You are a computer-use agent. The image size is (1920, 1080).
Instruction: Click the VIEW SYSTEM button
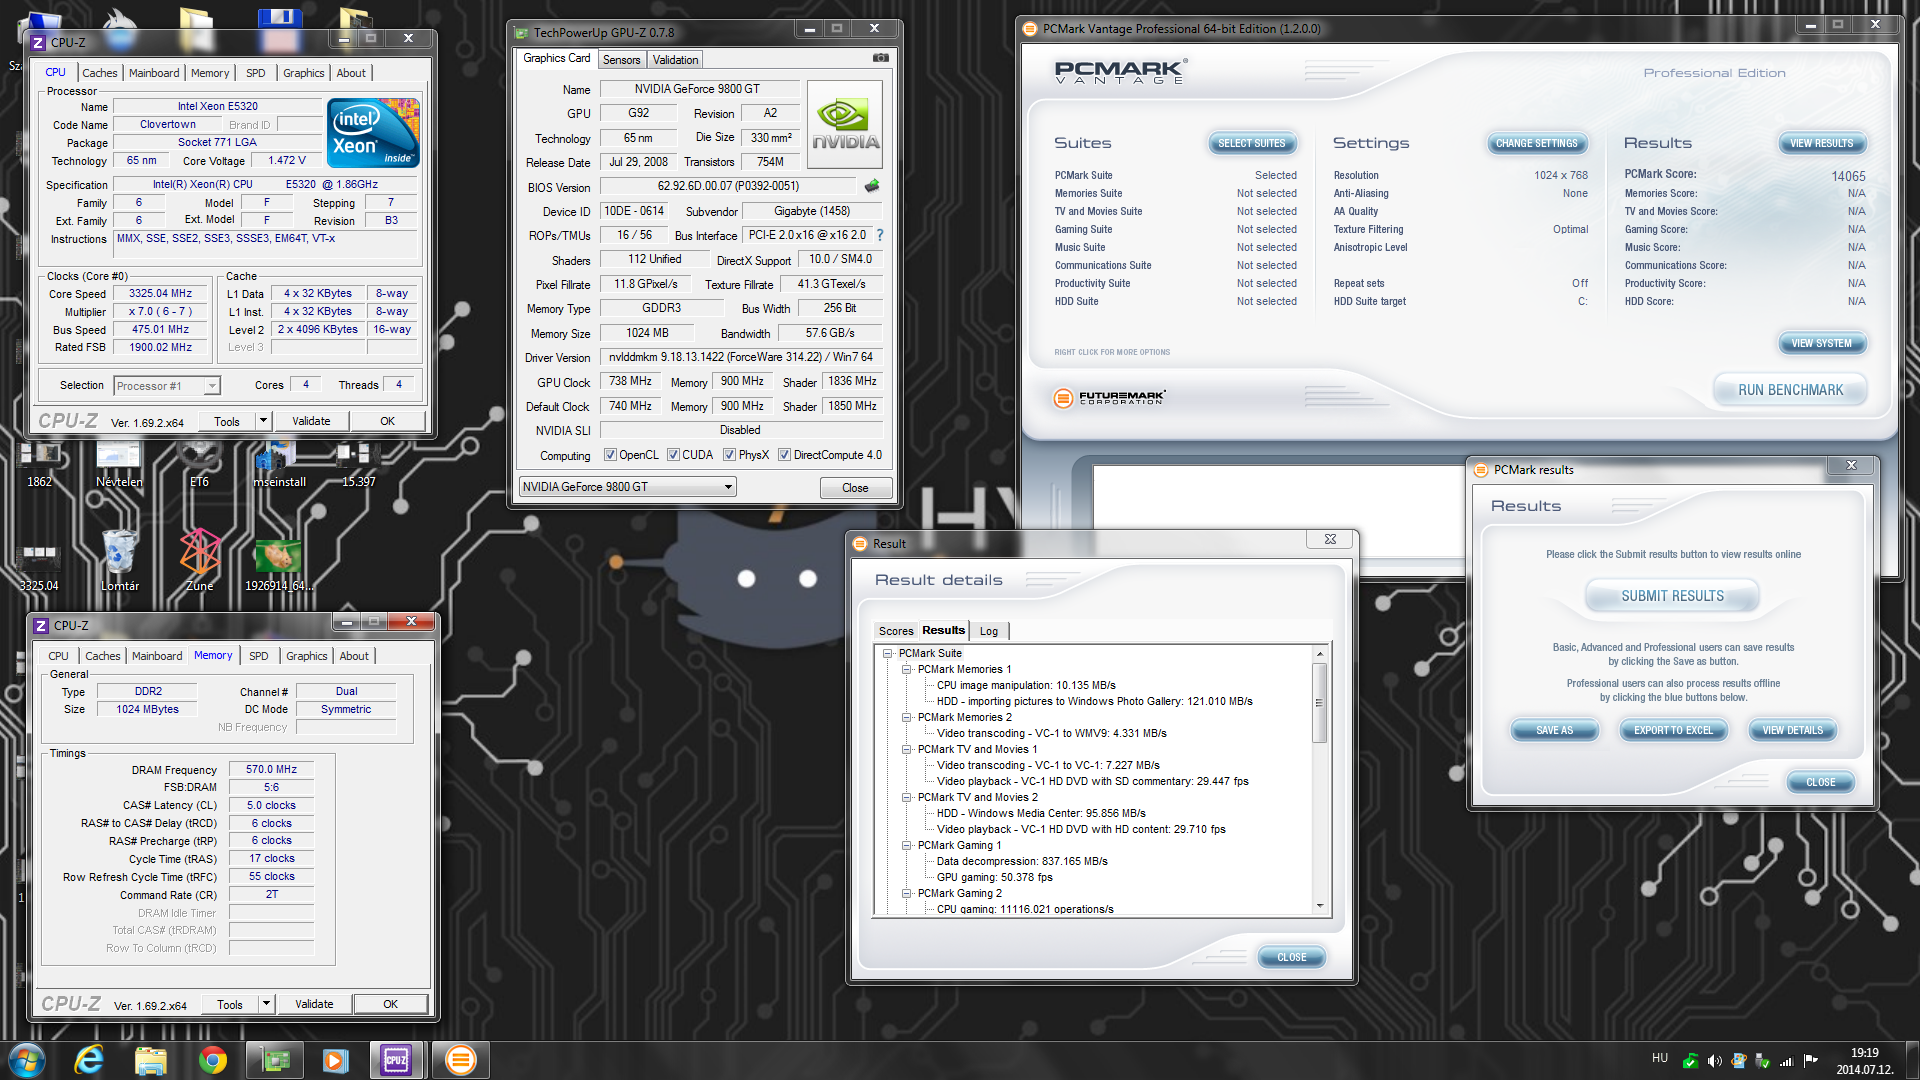coord(1821,343)
